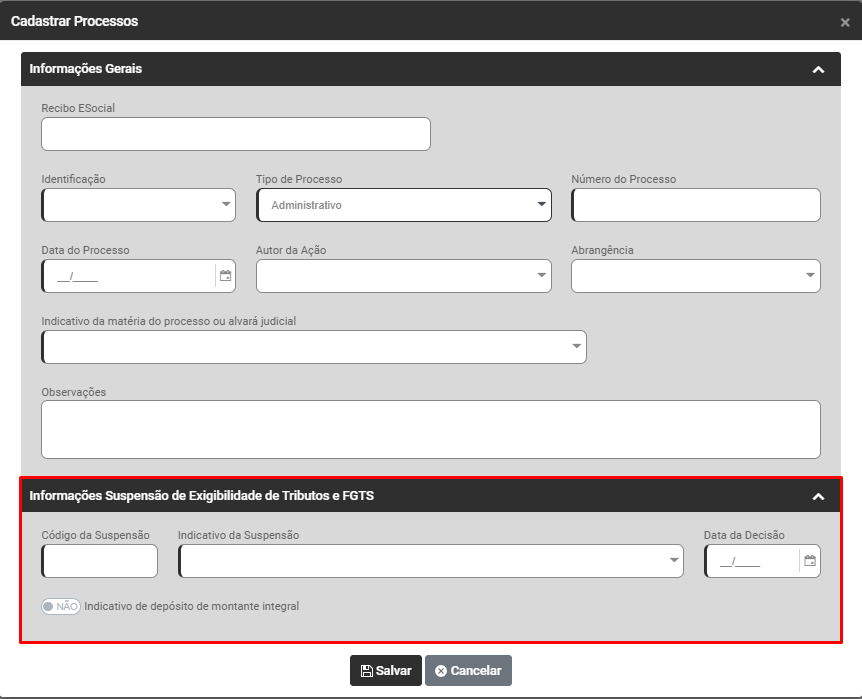Collapse the Informações Gerais section chevron
Screen dimensions: 862x699
[x=818, y=70]
